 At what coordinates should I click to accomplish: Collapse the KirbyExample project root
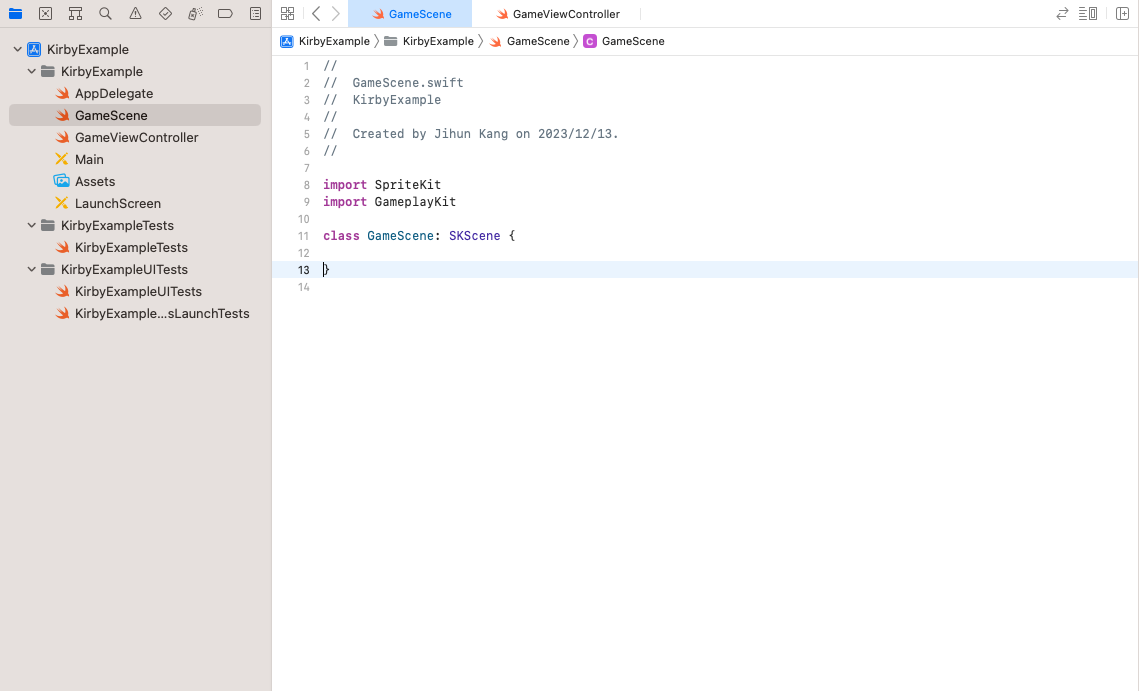point(17,49)
